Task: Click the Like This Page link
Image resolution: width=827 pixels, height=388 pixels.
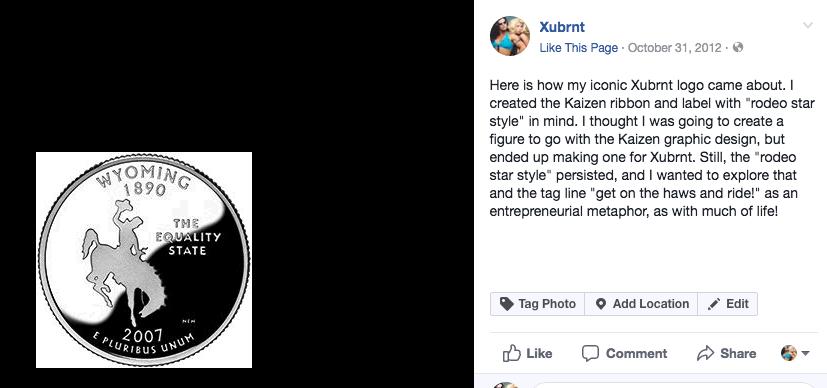Action: coord(578,48)
